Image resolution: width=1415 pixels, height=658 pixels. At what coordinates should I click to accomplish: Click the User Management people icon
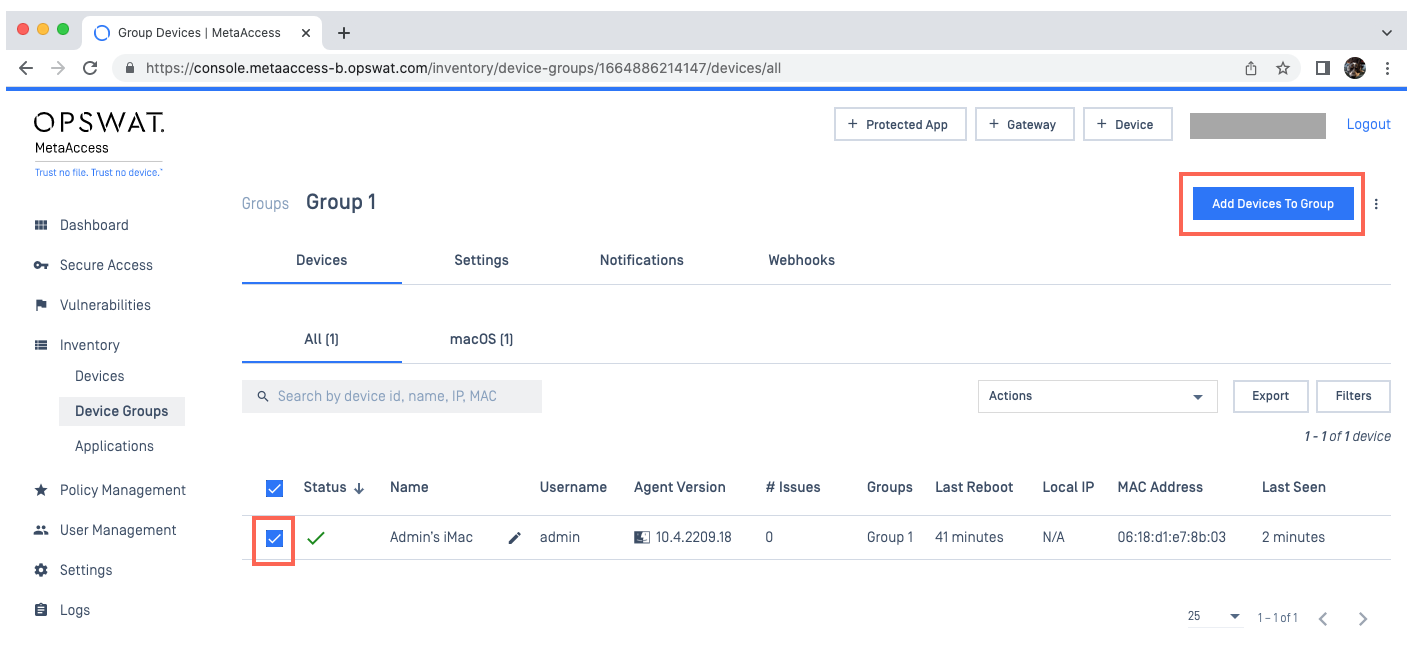(x=41, y=530)
